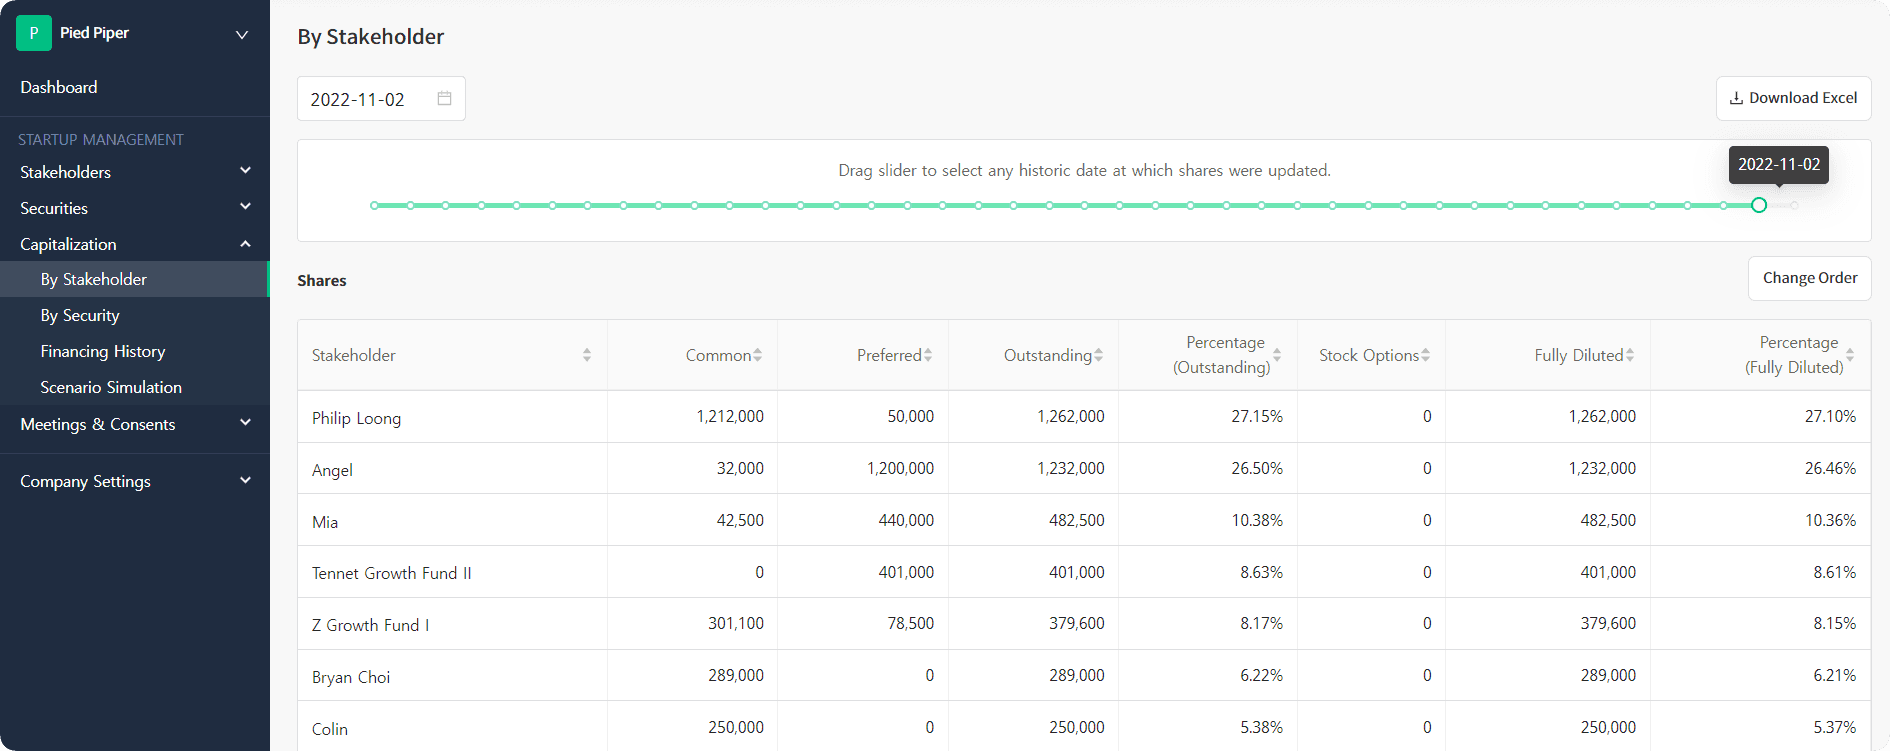Click the date input showing 2022-11-02
This screenshot has width=1890, height=751.
(381, 99)
